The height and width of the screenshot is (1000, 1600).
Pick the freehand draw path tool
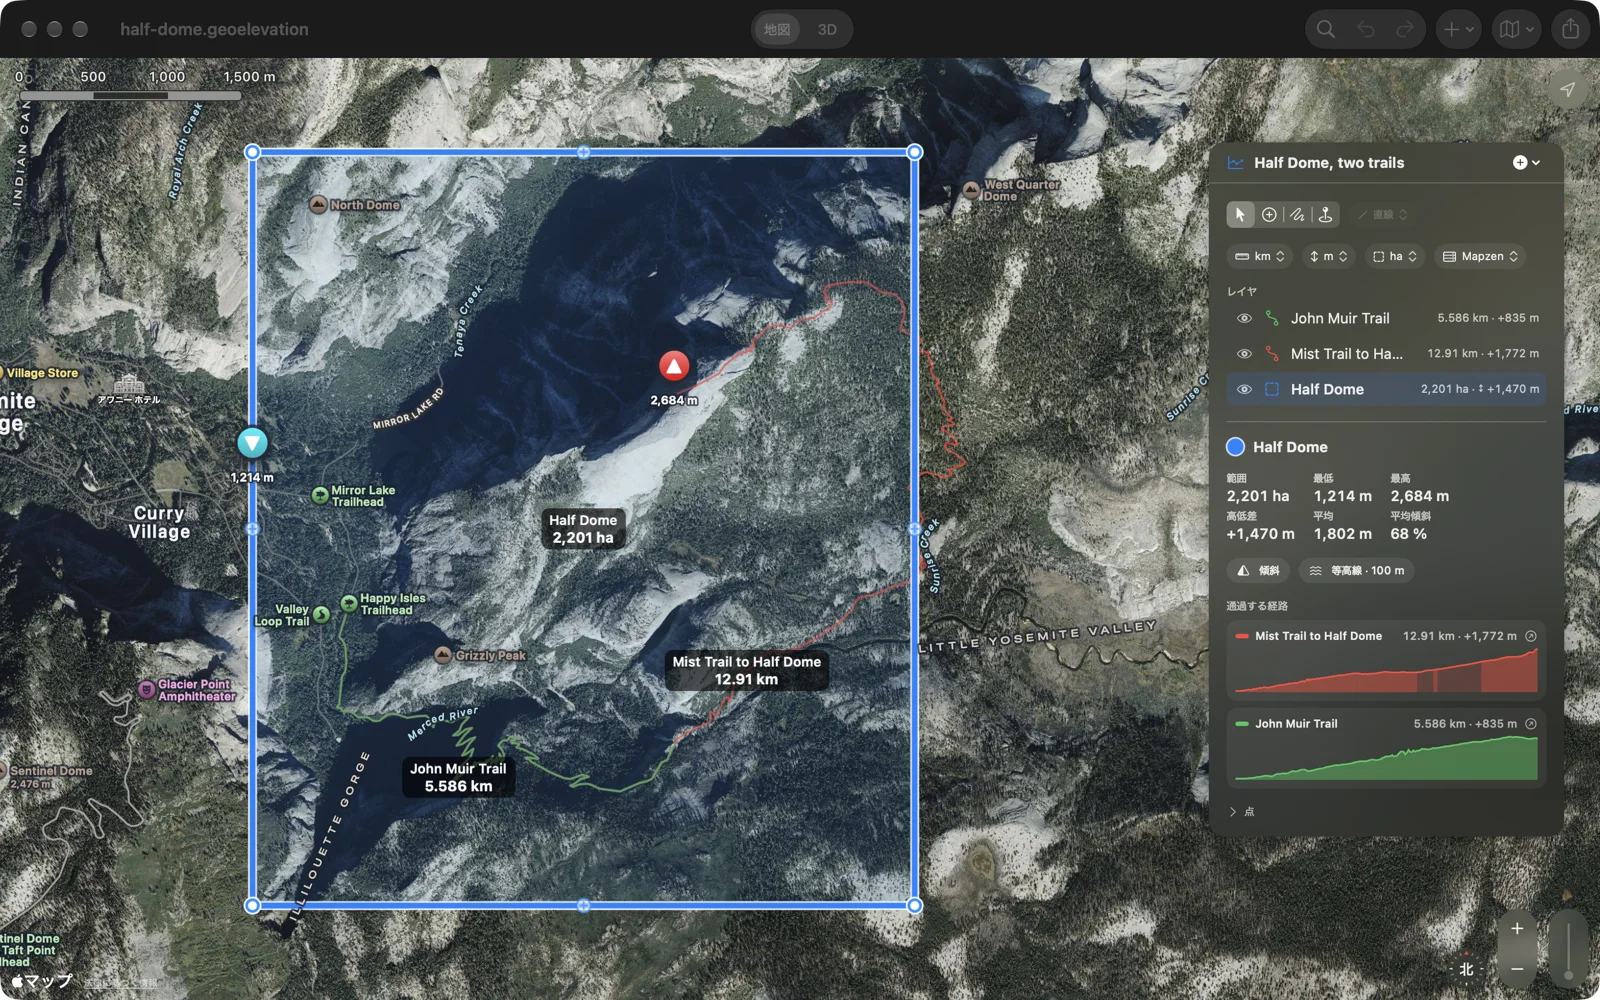tap(1297, 215)
